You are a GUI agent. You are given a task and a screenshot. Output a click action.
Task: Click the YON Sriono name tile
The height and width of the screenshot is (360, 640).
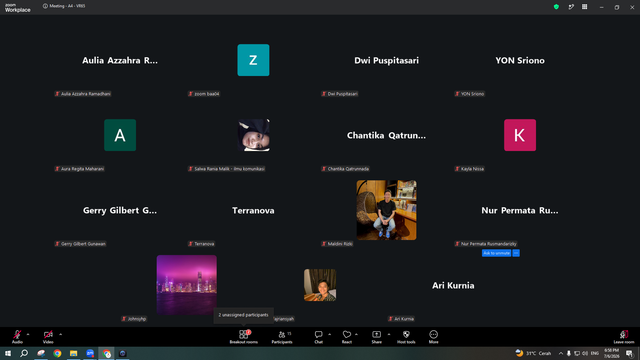(x=520, y=60)
